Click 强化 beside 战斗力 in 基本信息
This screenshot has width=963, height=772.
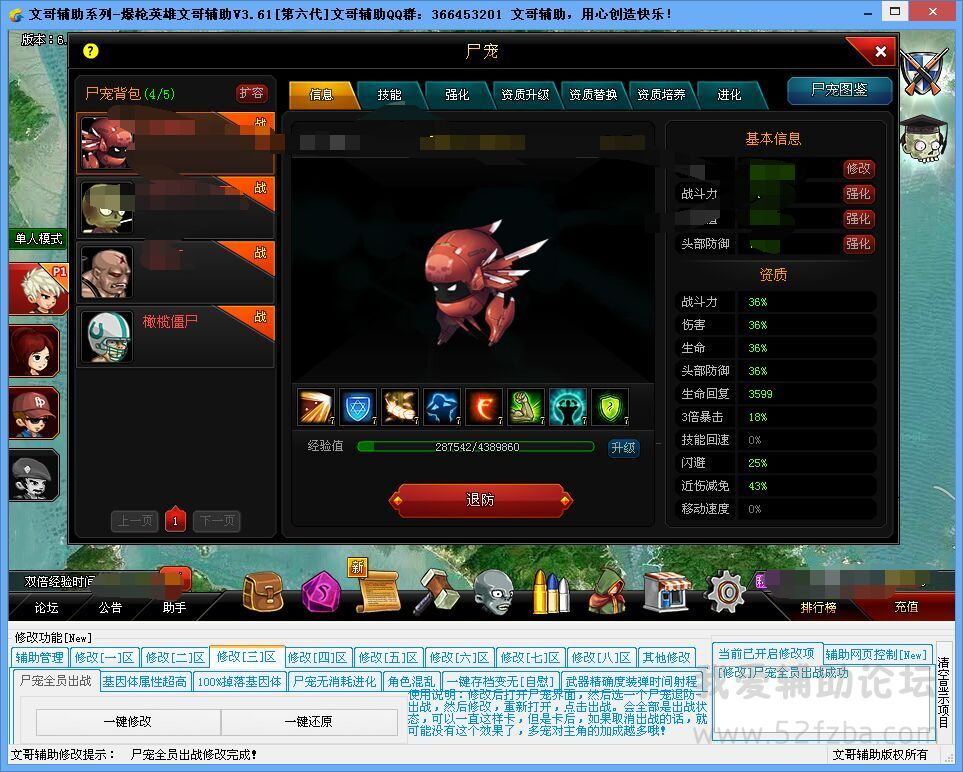[x=858, y=193]
